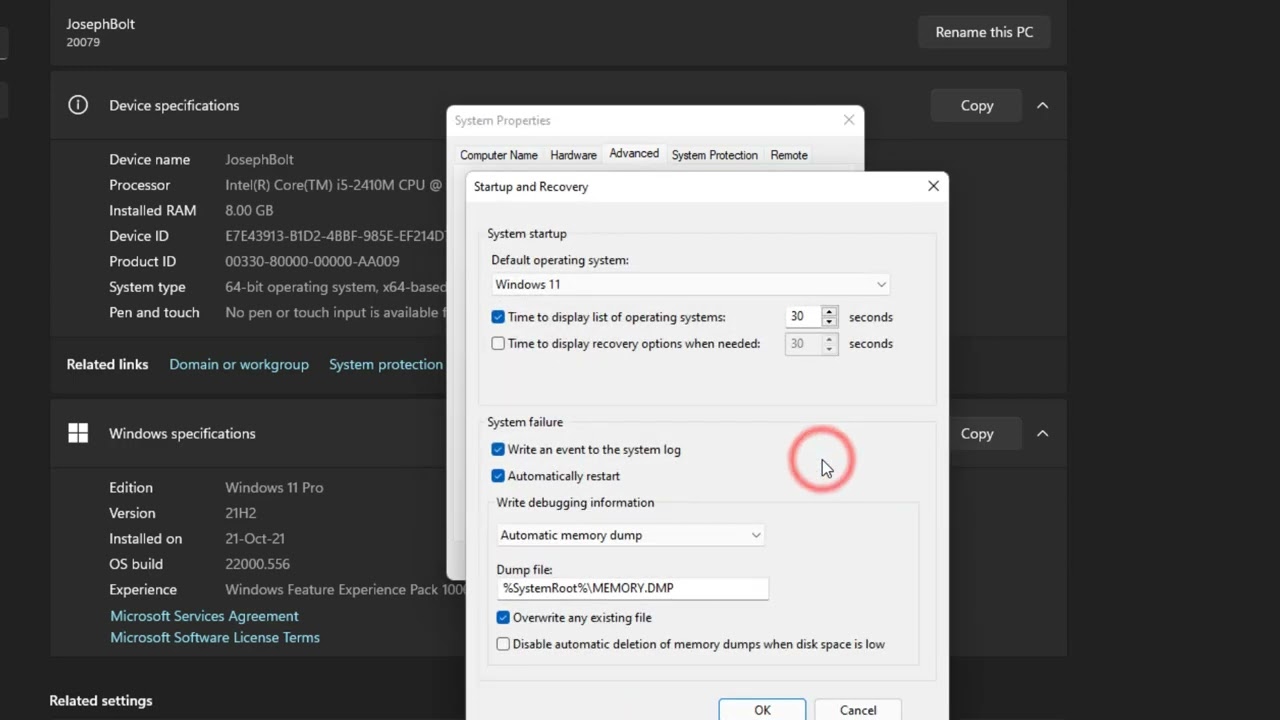Open the Default operating system dropdown
The height and width of the screenshot is (720, 1280).
[690, 284]
